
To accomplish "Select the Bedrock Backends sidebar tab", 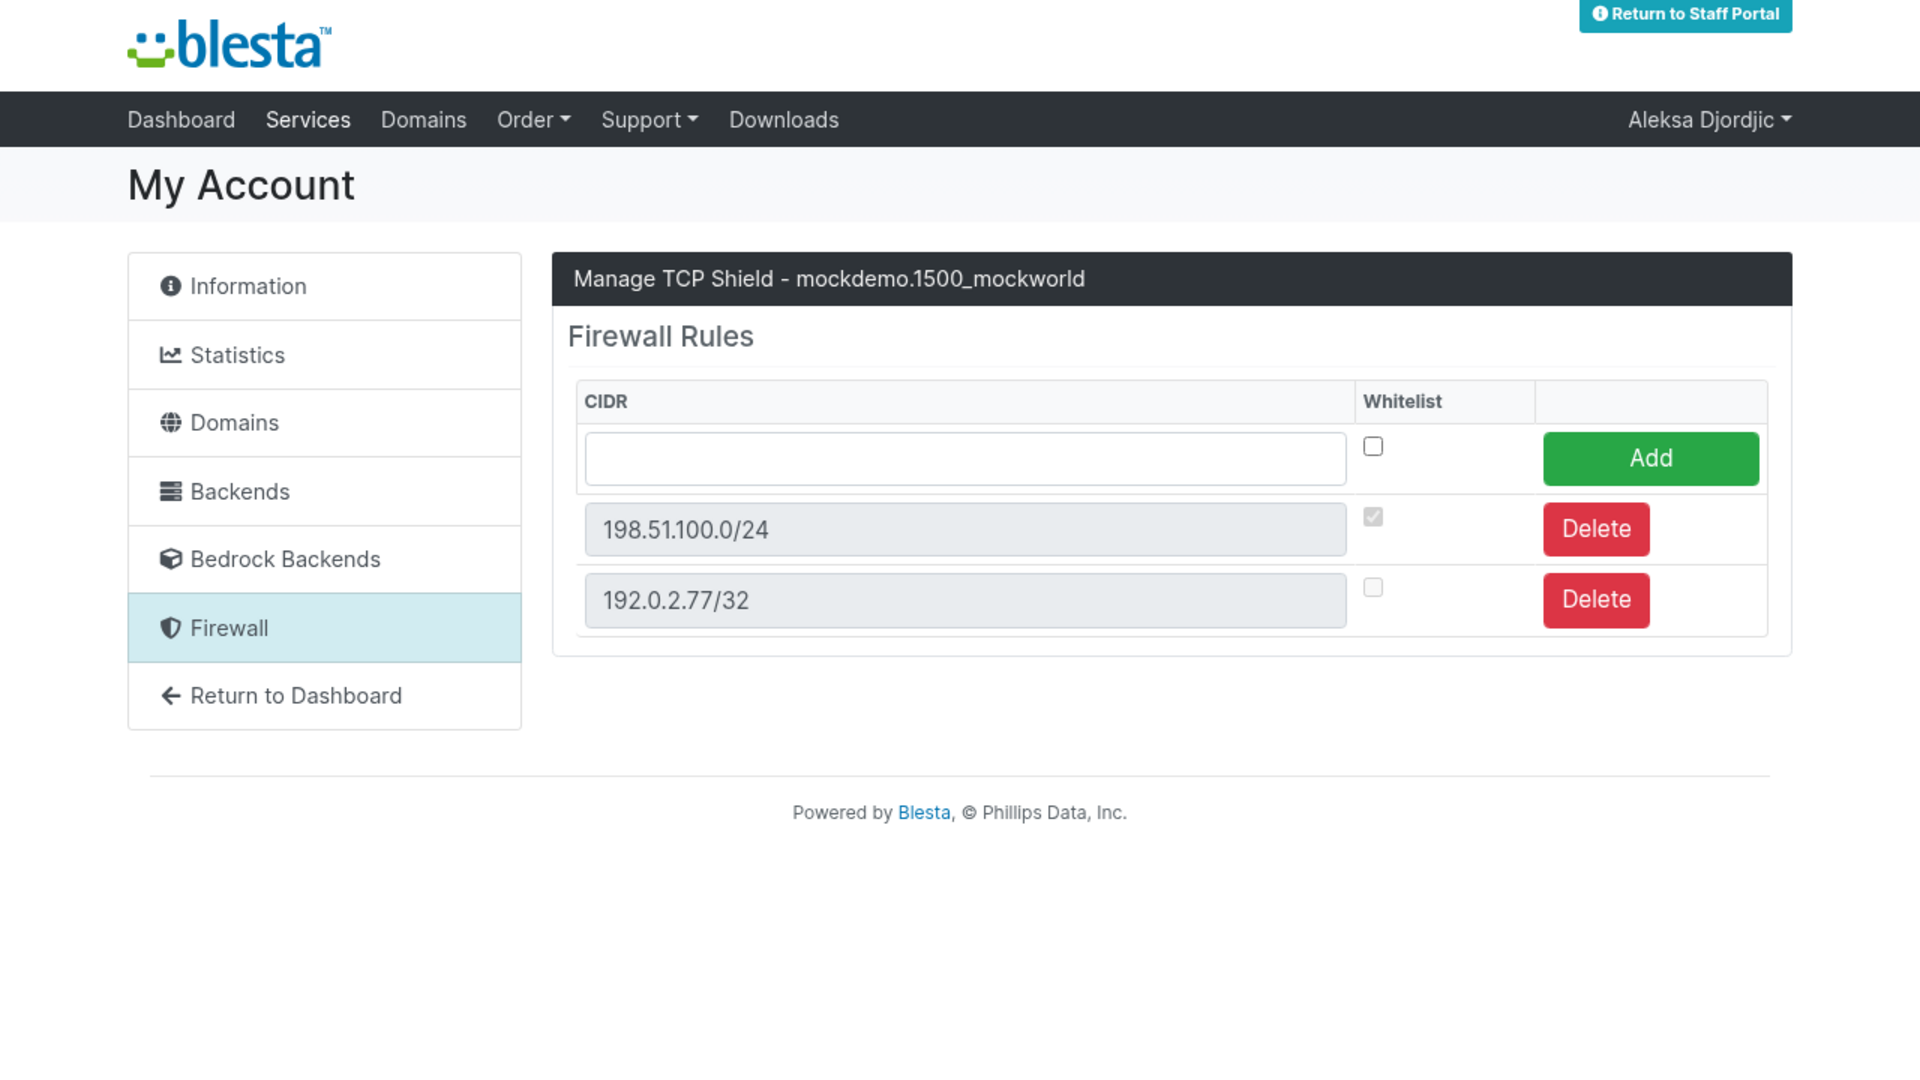I will click(325, 560).
